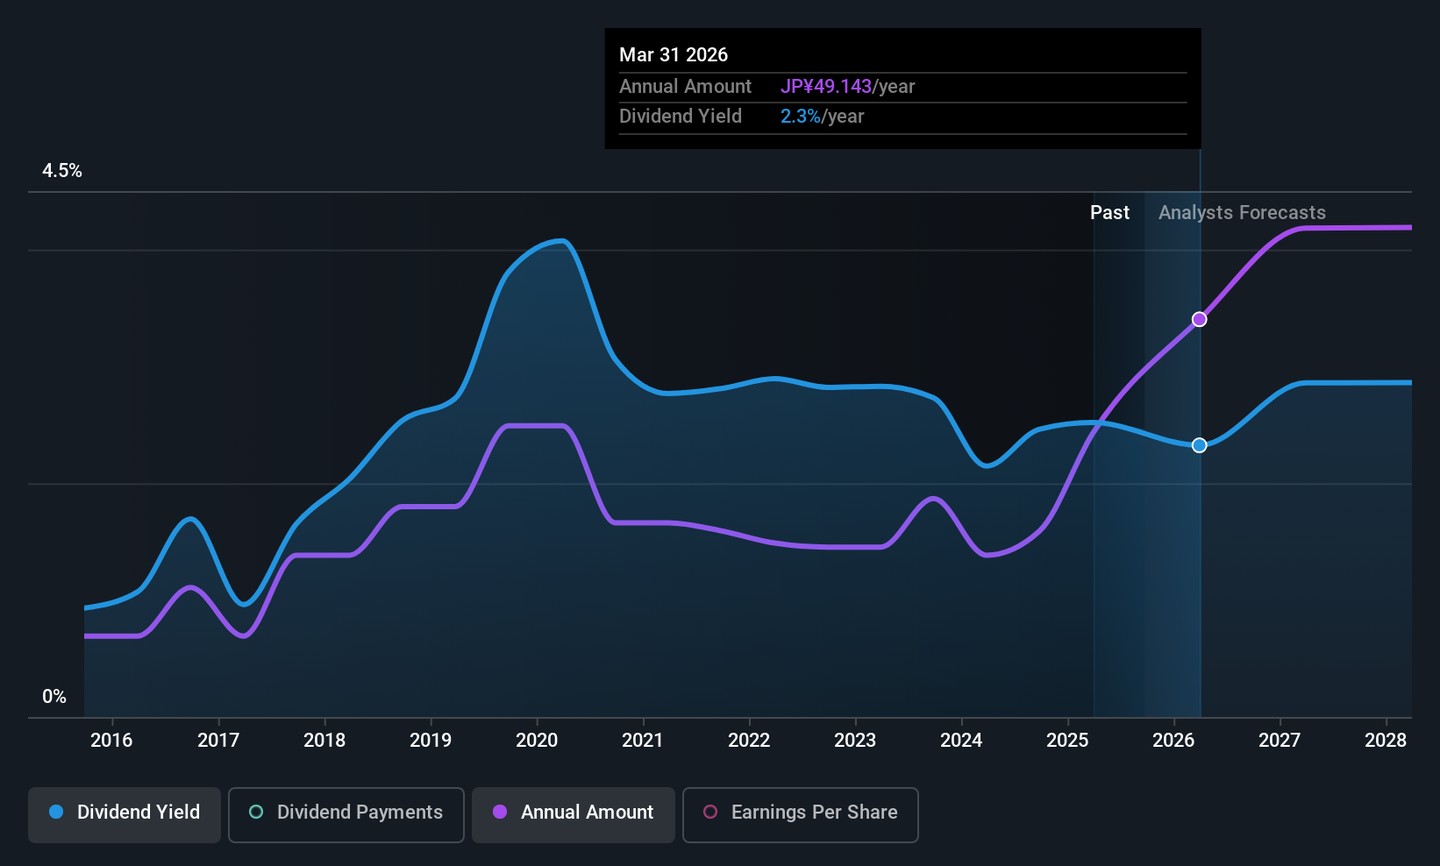Viewport: 1440px width, 866px height.
Task: Click the blue Dividend Yield legend dot
Action: (x=57, y=813)
